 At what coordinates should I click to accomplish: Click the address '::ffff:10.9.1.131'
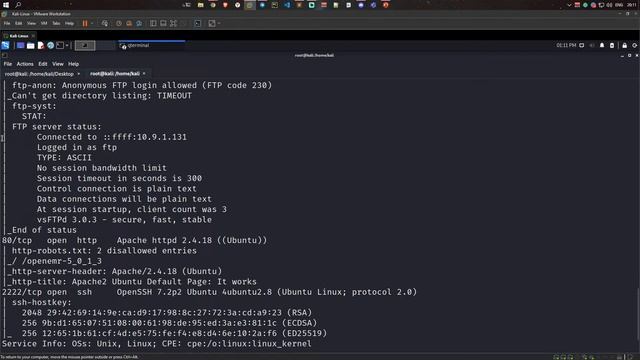point(145,137)
